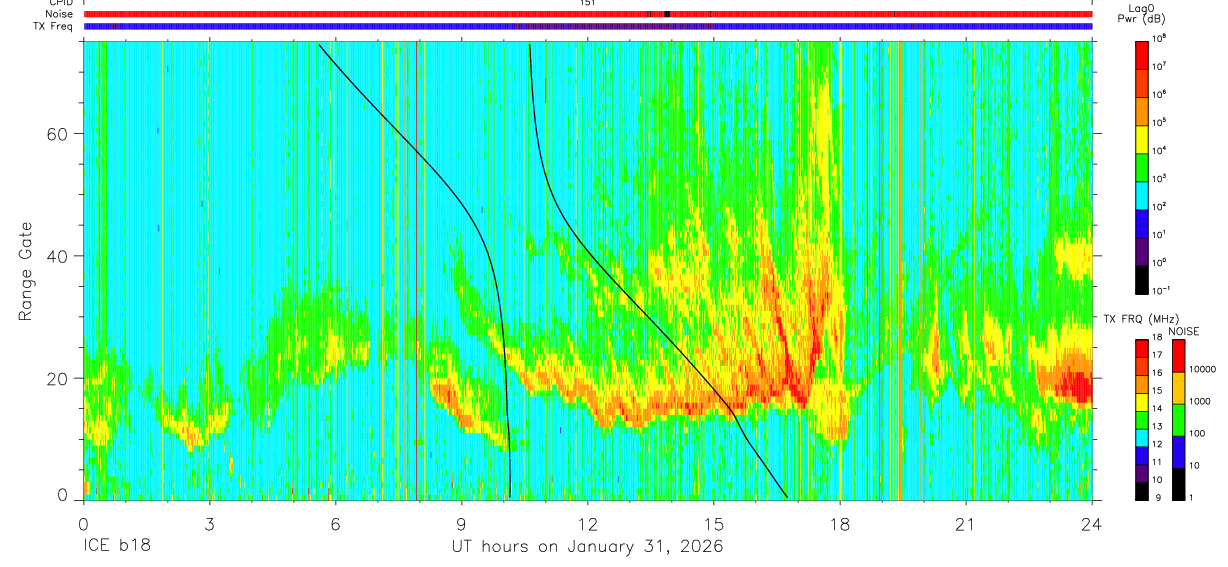The width and height of the screenshot is (1228, 567).
Task: Click x-axis tick label '12'
Action: pyautogui.click(x=588, y=524)
